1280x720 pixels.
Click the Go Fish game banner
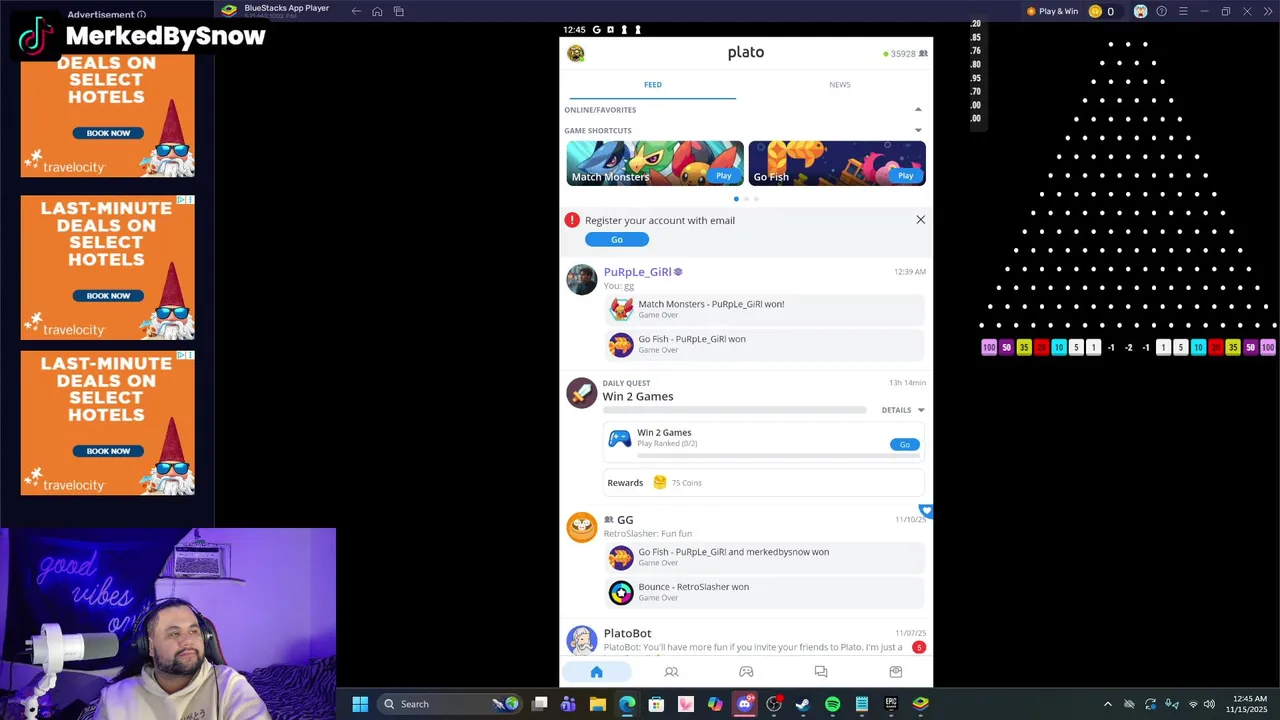coord(837,163)
